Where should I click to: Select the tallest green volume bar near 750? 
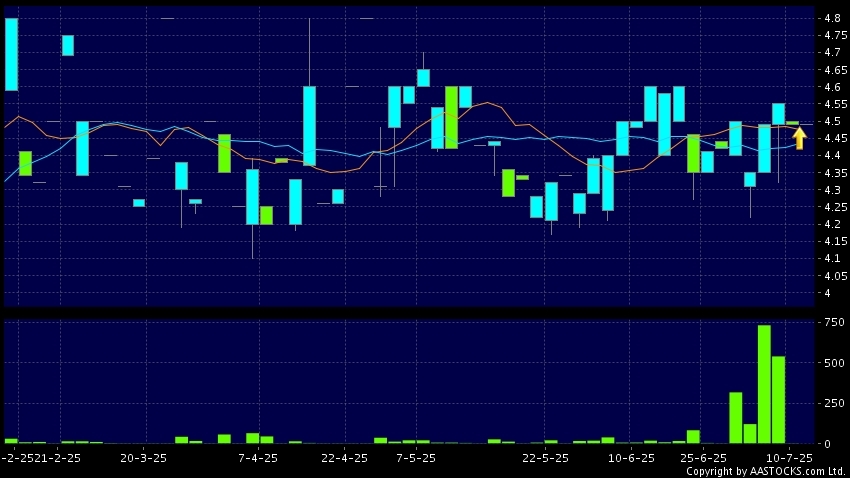tap(764, 384)
